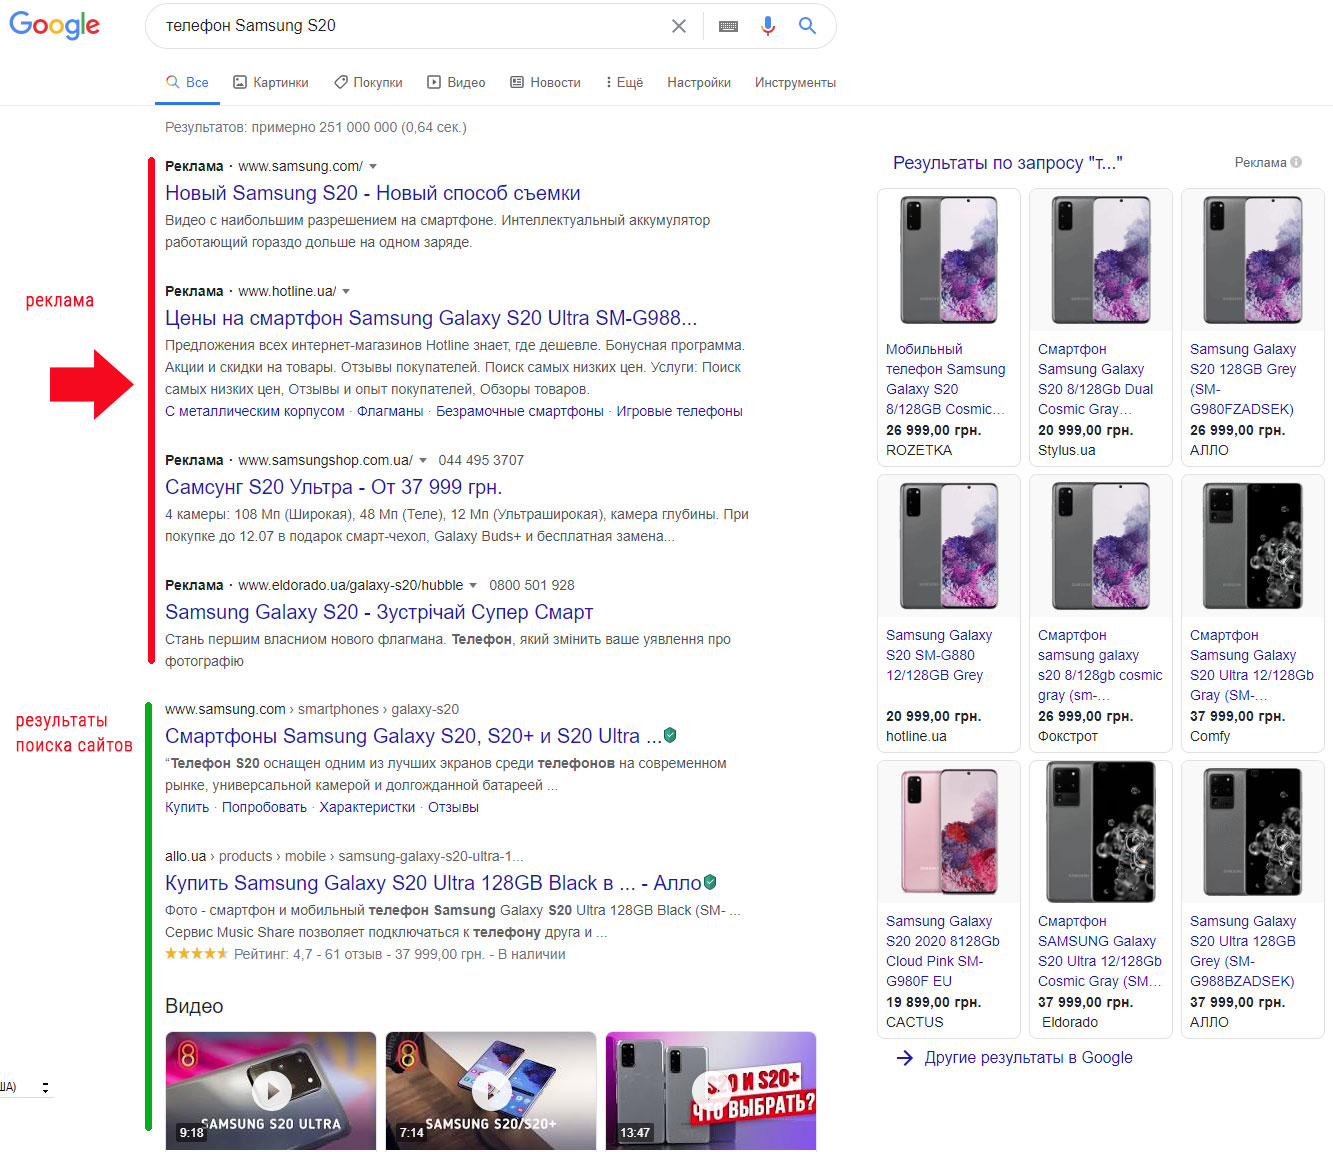Click the blue magnifier search button

pos(807,26)
